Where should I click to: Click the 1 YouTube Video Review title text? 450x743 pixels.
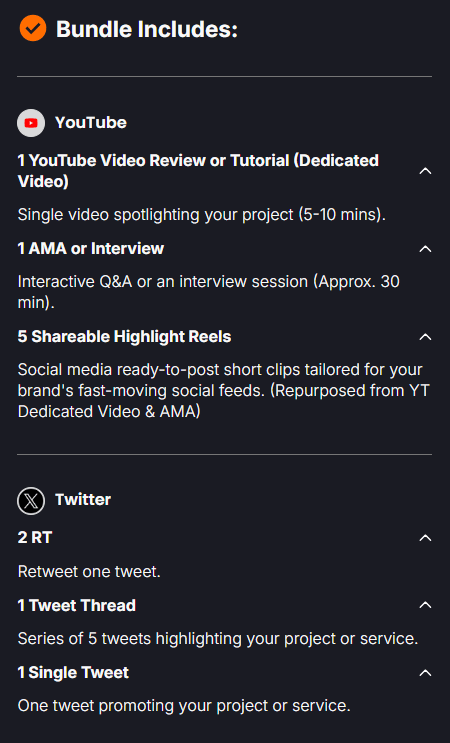click(198, 171)
